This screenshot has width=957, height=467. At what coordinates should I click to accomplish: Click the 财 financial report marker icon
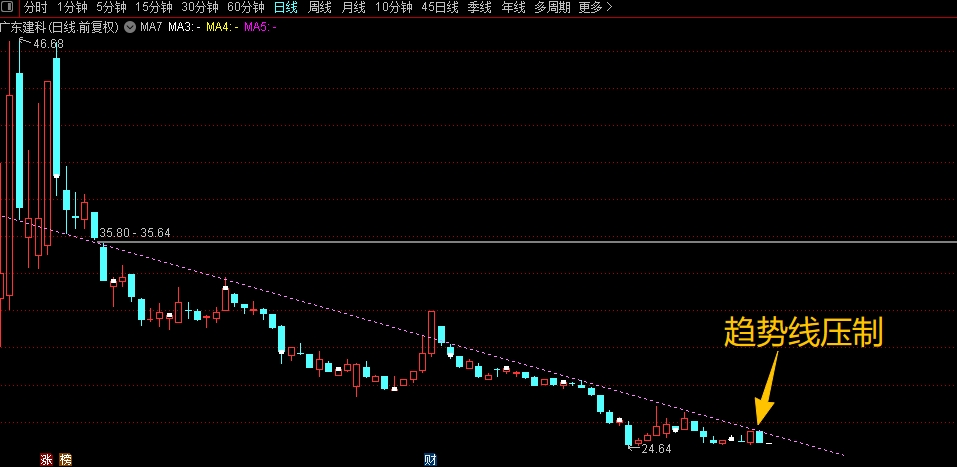pyautogui.click(x=431, y=460)
